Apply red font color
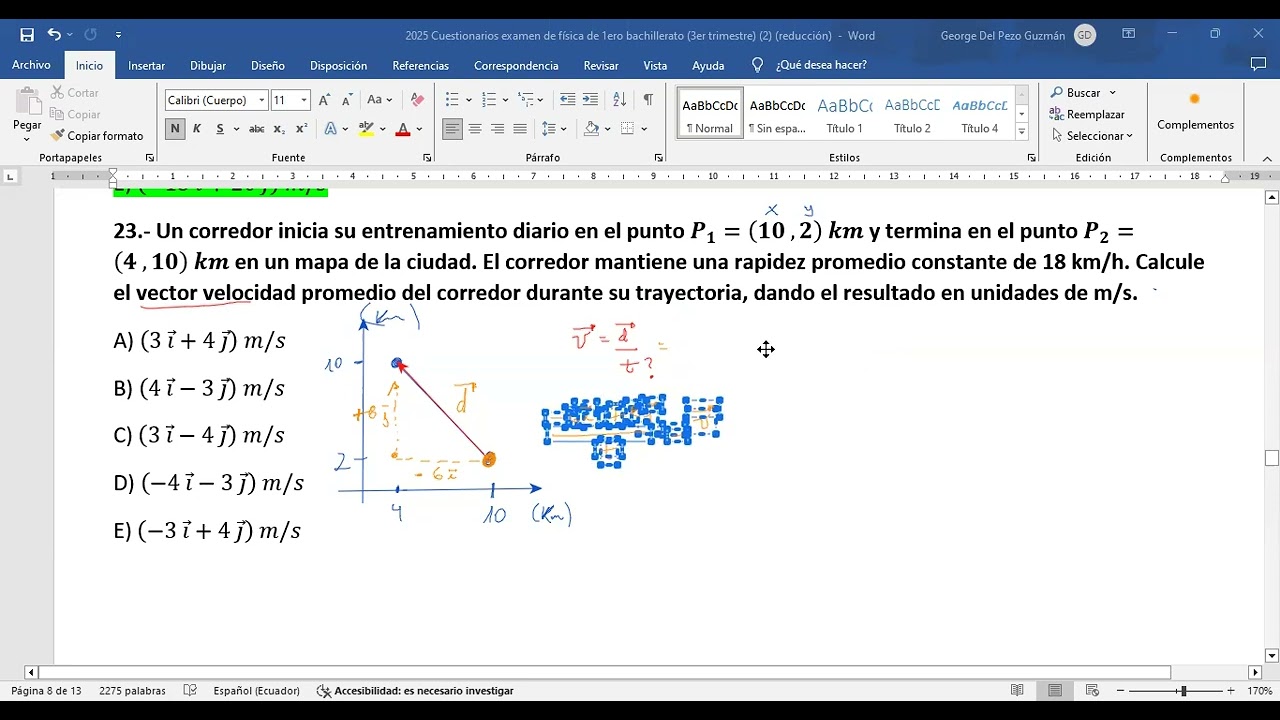The height and width of the screenshot is (720, 1280). pyautogui.click(x=403, y=129)
